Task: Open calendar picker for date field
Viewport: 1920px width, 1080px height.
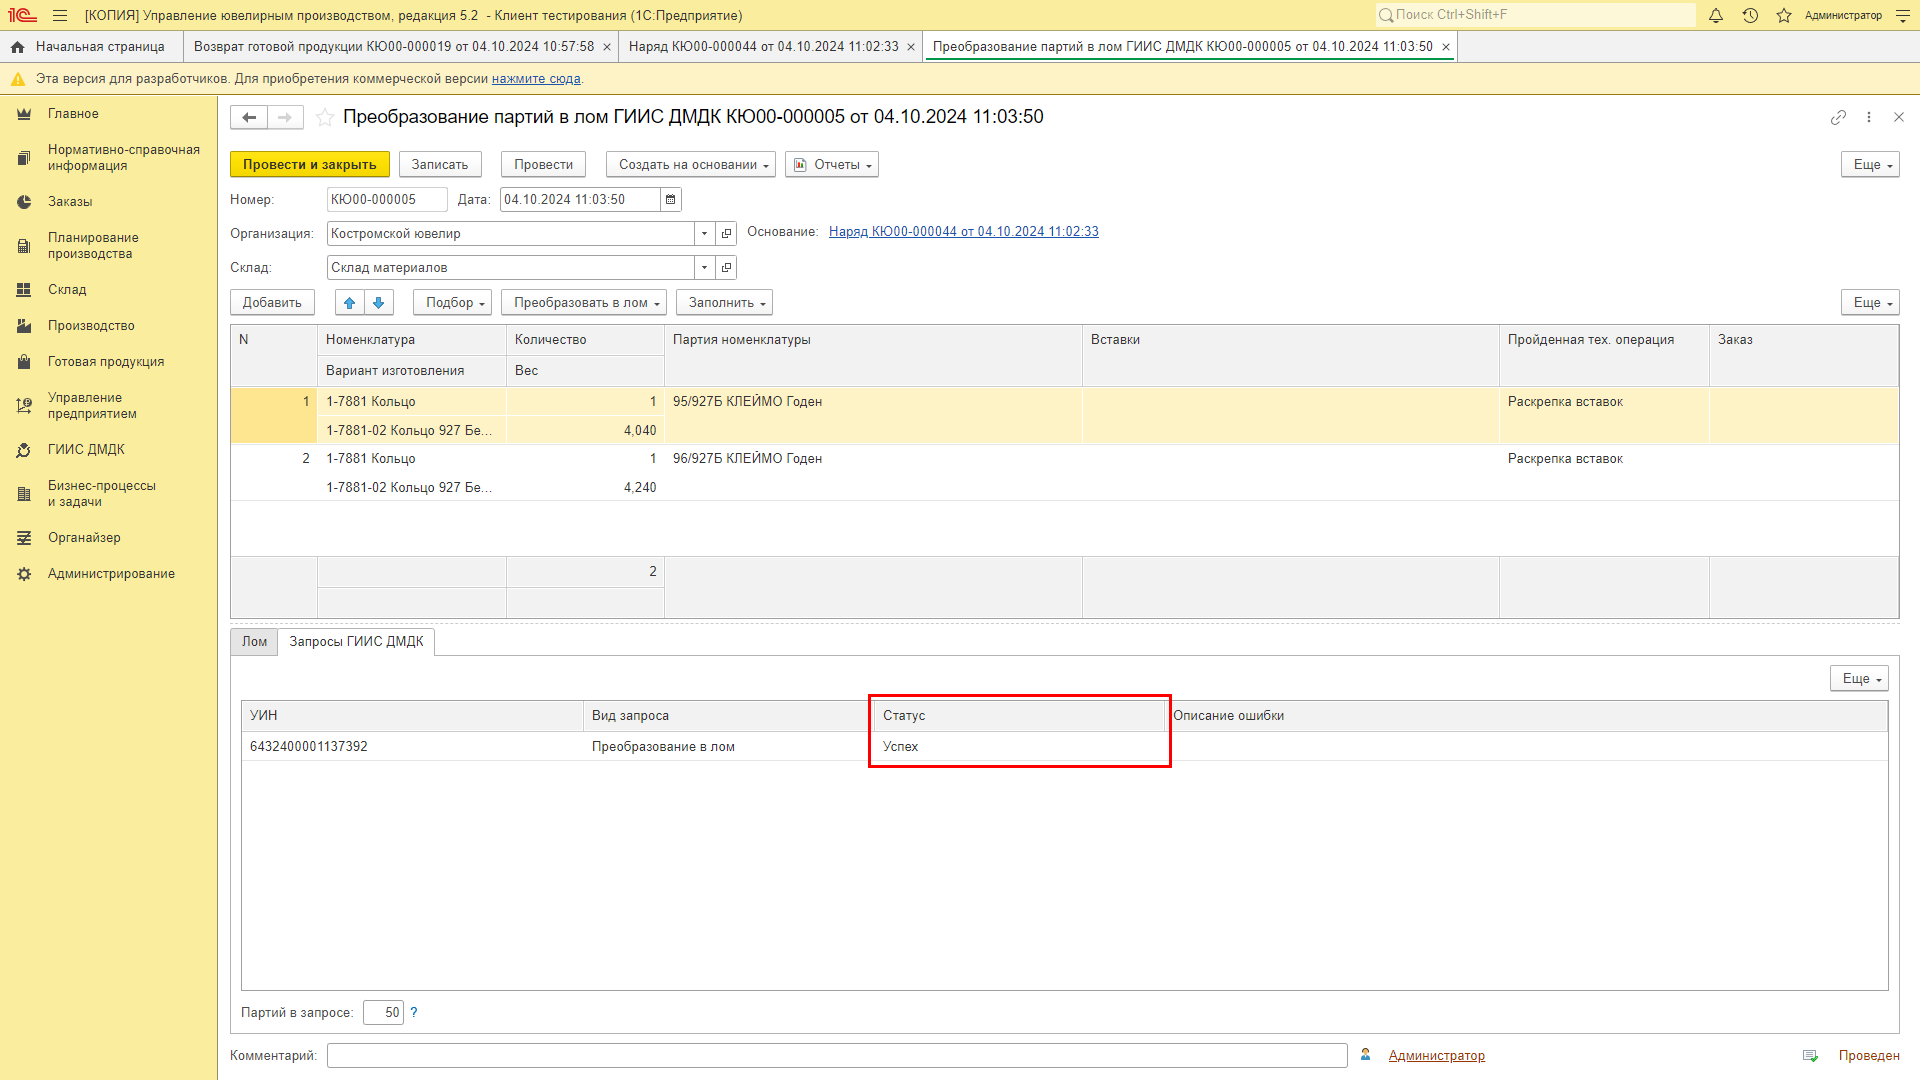Action: click(671, 200)
